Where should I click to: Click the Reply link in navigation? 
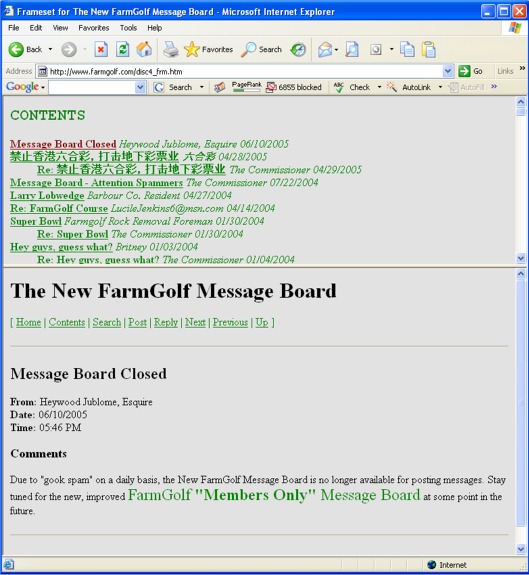pos(166,322)
